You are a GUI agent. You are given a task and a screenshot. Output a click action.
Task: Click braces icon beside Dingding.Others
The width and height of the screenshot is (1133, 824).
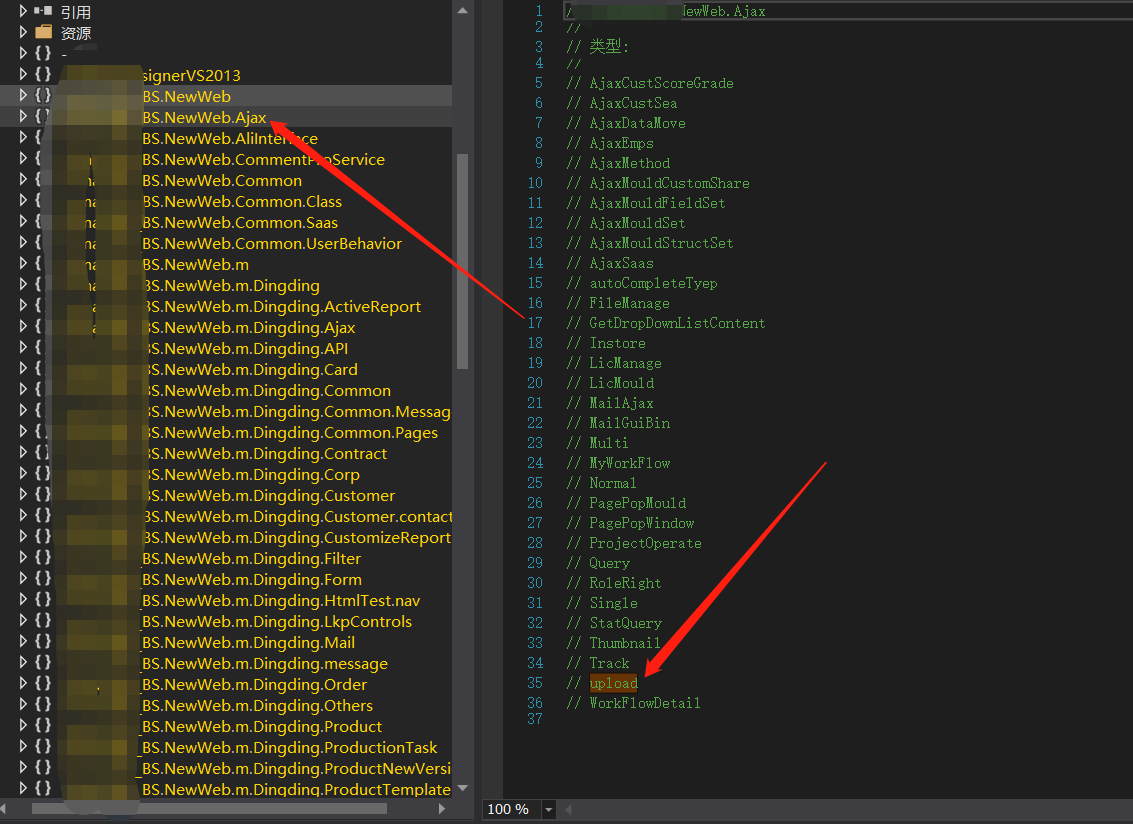click(x=43, y=704)
